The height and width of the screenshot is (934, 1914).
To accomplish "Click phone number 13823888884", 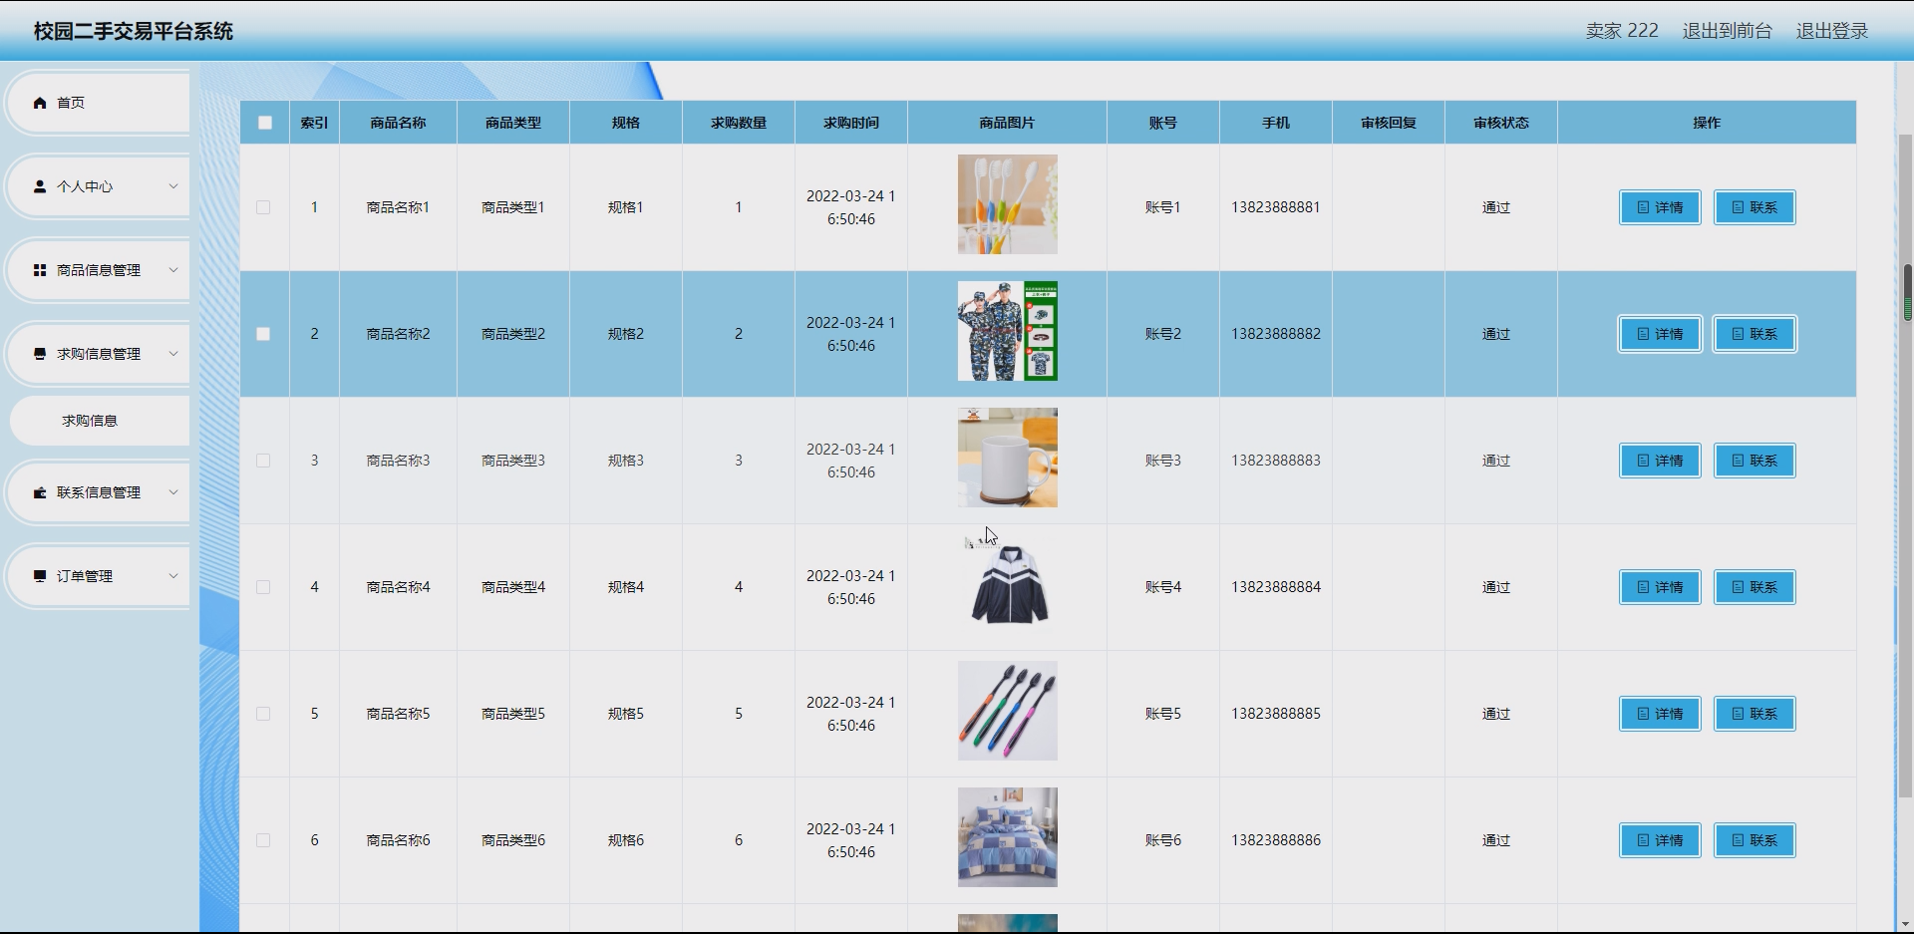I will tap(1276, 587).
